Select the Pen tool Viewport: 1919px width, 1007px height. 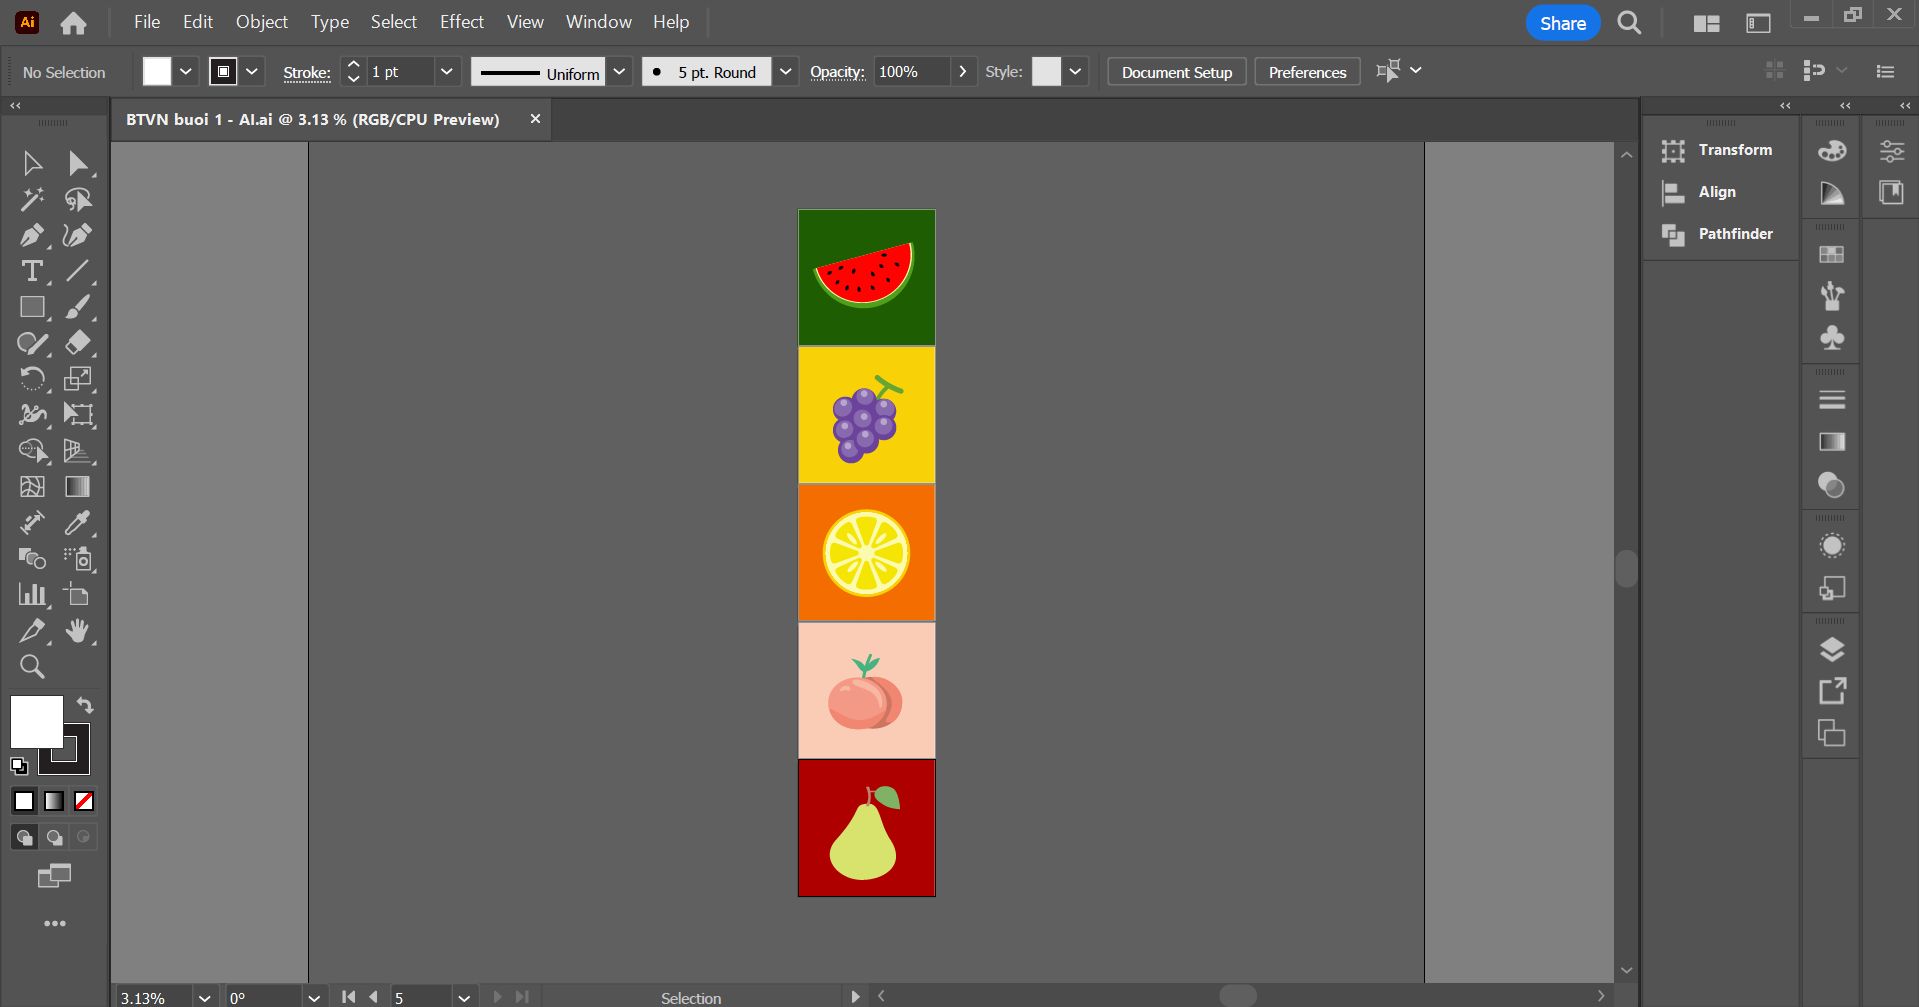point(32,235)
